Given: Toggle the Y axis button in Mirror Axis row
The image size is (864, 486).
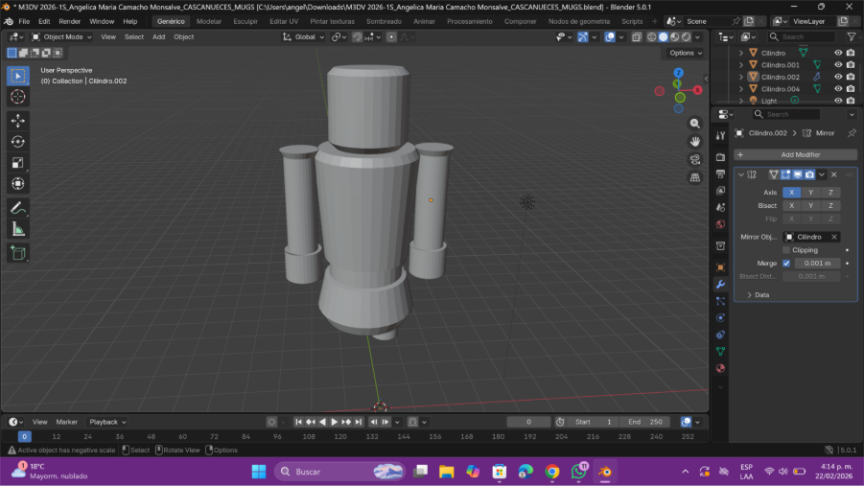Looking at the screenshot, I should (810, 192).
